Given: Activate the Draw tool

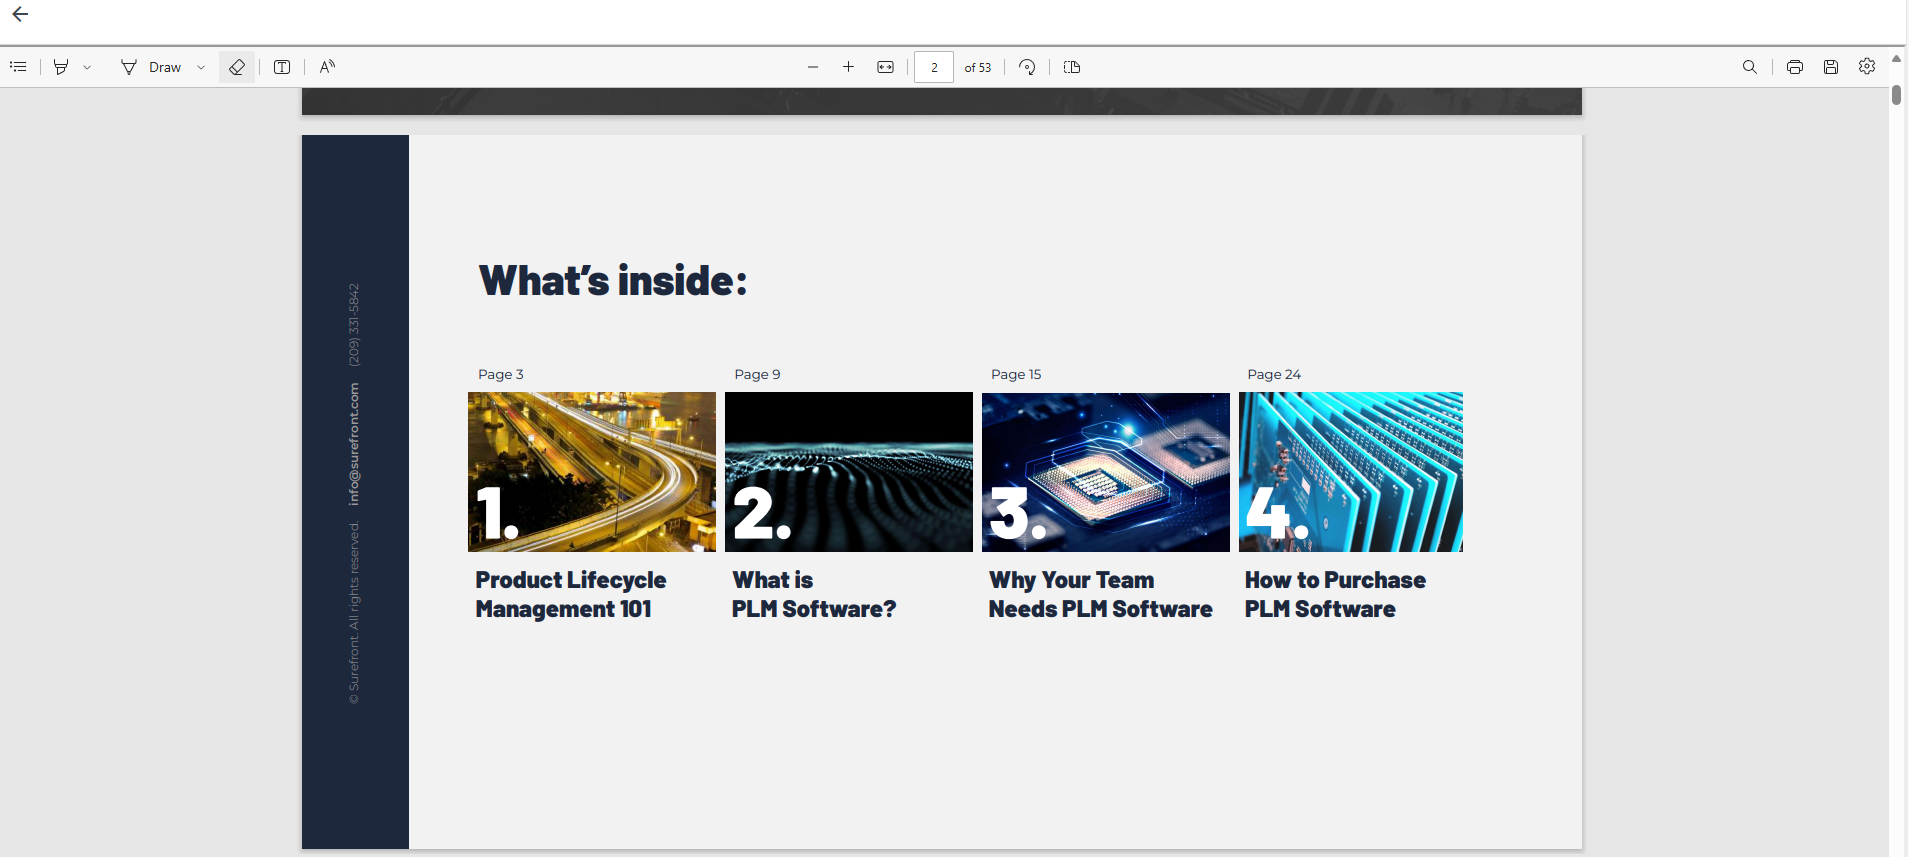Looking at the screenshot, I should pos(152,67).
